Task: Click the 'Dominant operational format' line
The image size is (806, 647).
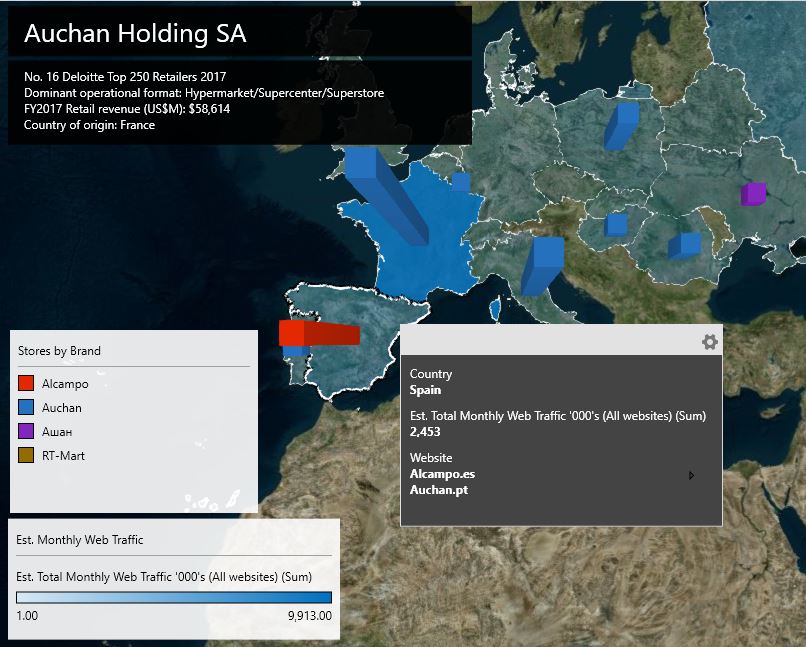Action: click(x=204, y=93)
